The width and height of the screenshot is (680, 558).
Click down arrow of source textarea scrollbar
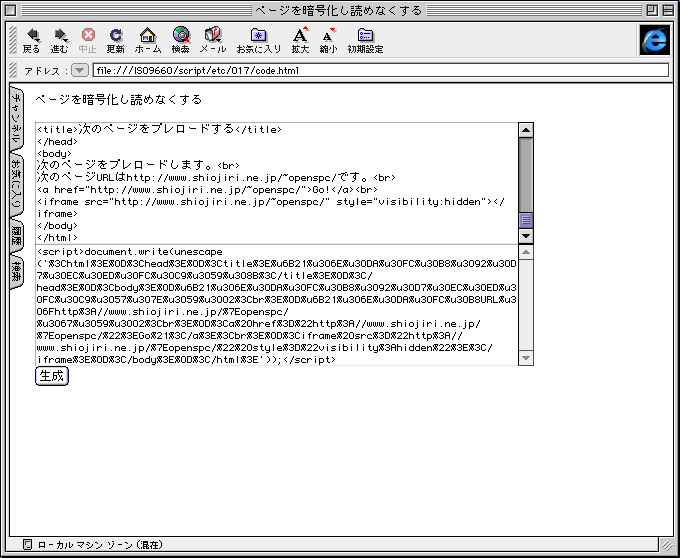point(526,236)
